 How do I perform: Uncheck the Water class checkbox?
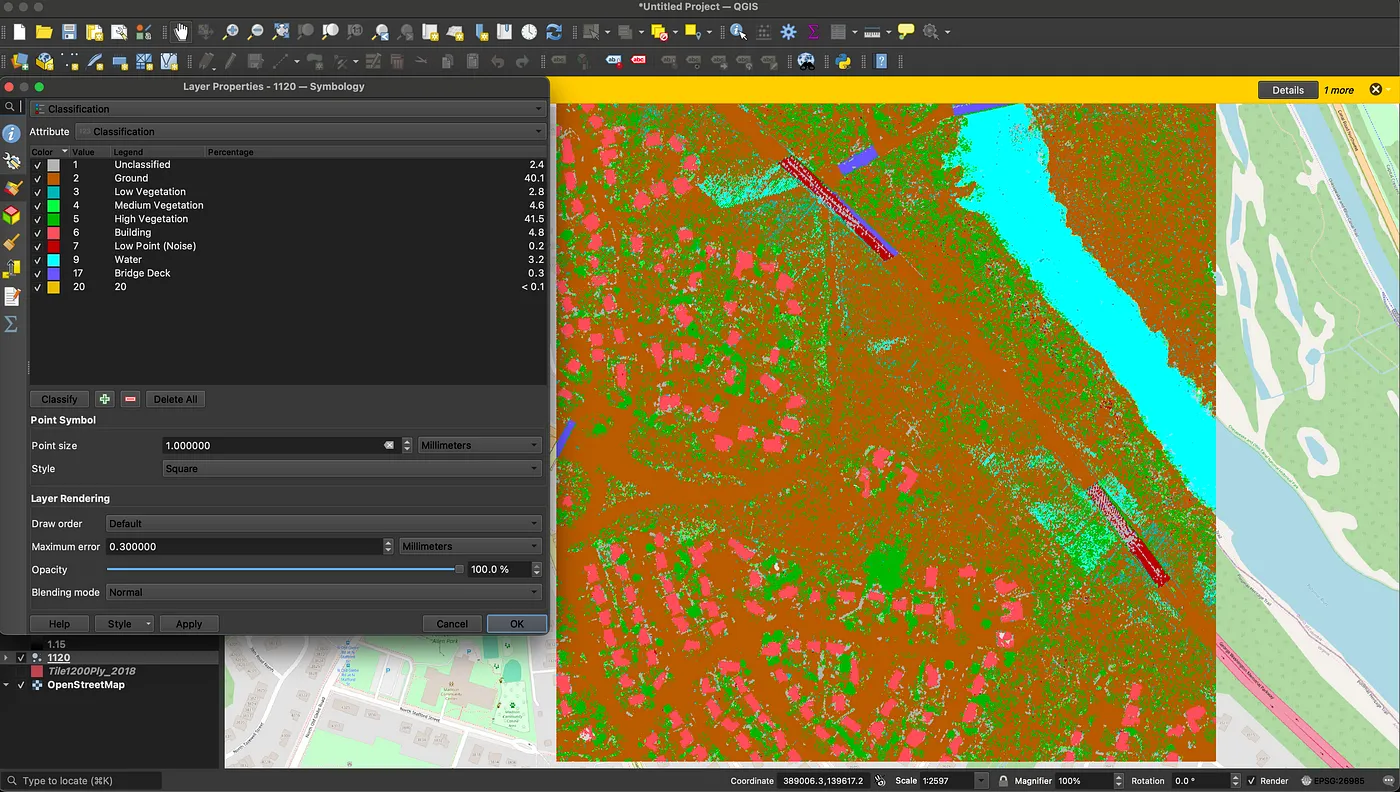coord(37,260)
